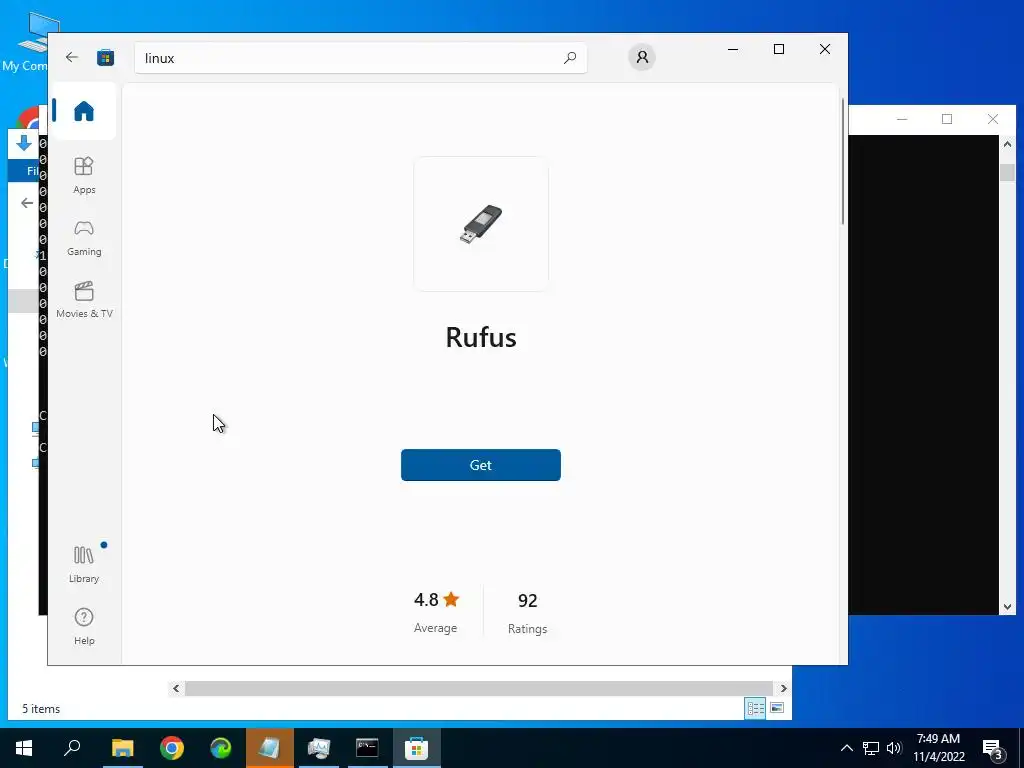The height and width of the screenshot is (768, 1024).
Task: Click the blue download arrow icon in Explorer
Action: [24, 143]
